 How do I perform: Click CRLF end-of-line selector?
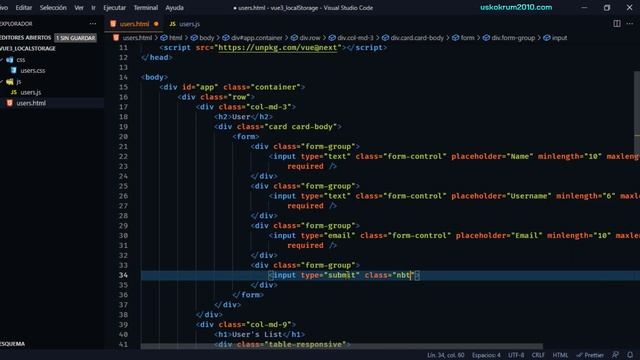click(x=538, y=355)
